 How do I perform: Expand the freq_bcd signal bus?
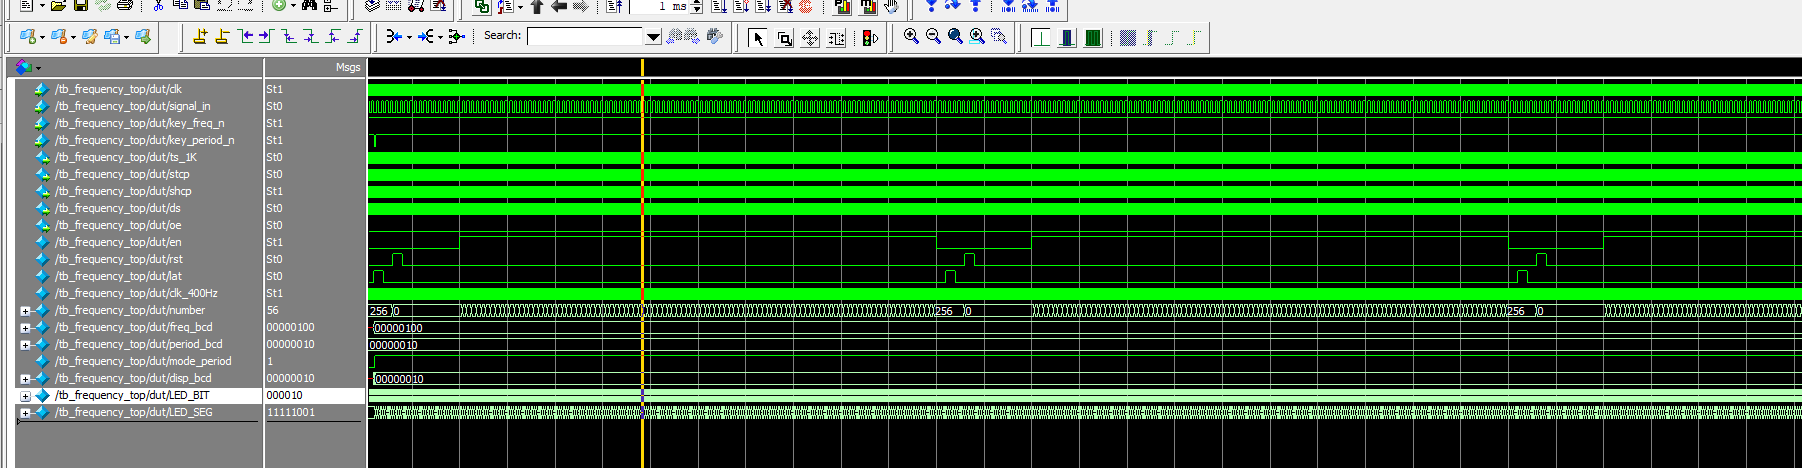pyautogui.click(x=25, y=328)
